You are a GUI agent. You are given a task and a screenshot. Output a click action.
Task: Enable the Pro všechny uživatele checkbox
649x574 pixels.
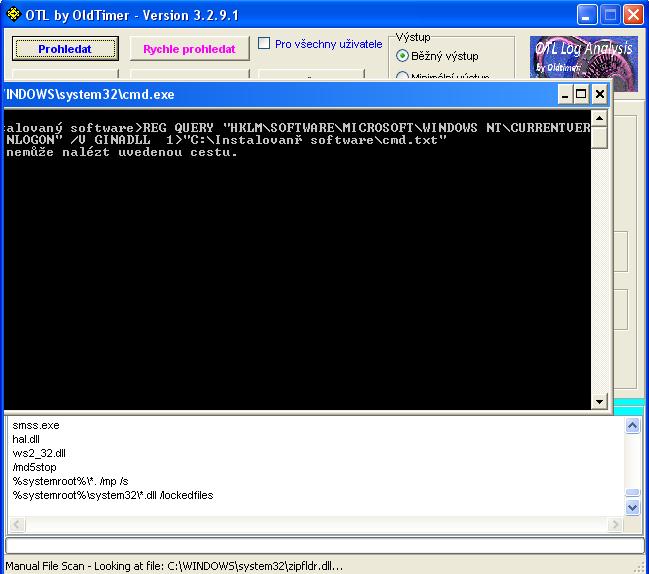click(x=264, y=43)
